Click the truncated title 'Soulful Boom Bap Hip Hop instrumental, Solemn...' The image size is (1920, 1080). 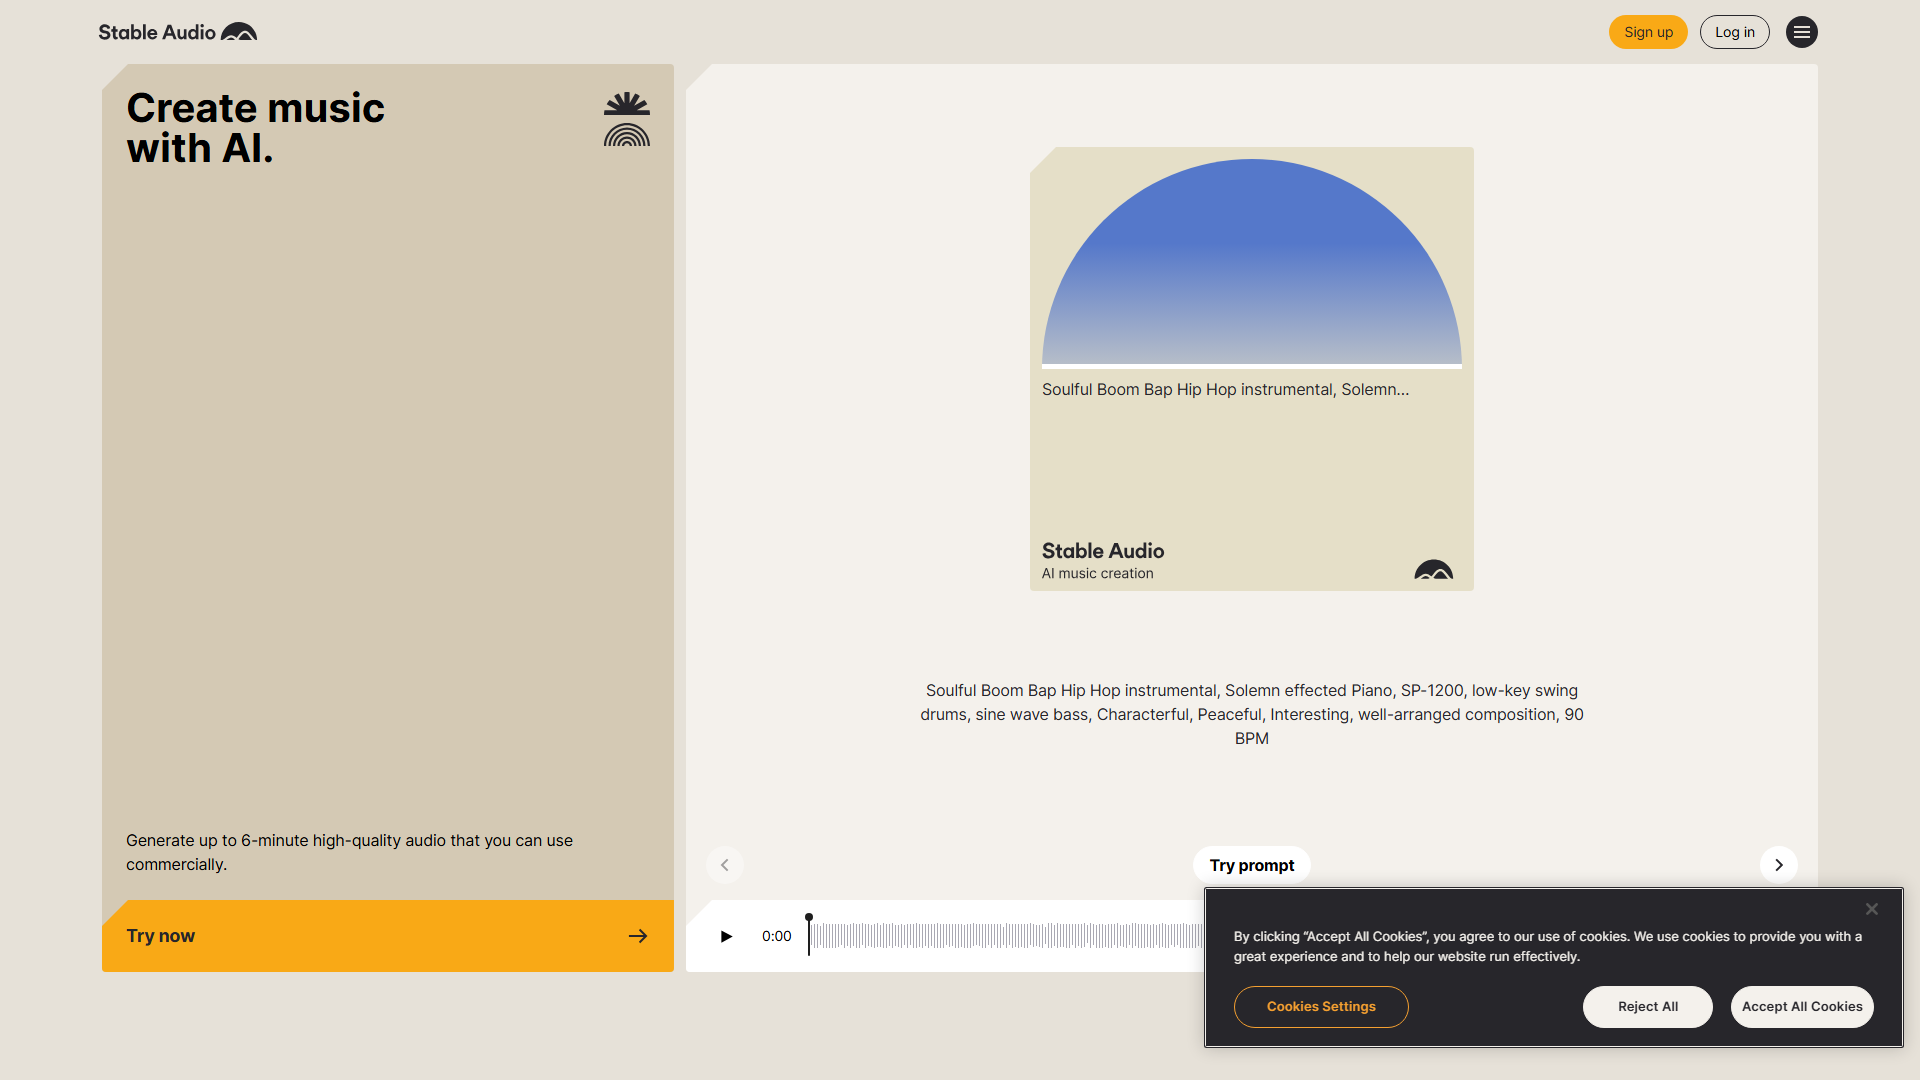[x=1225, y=390]
